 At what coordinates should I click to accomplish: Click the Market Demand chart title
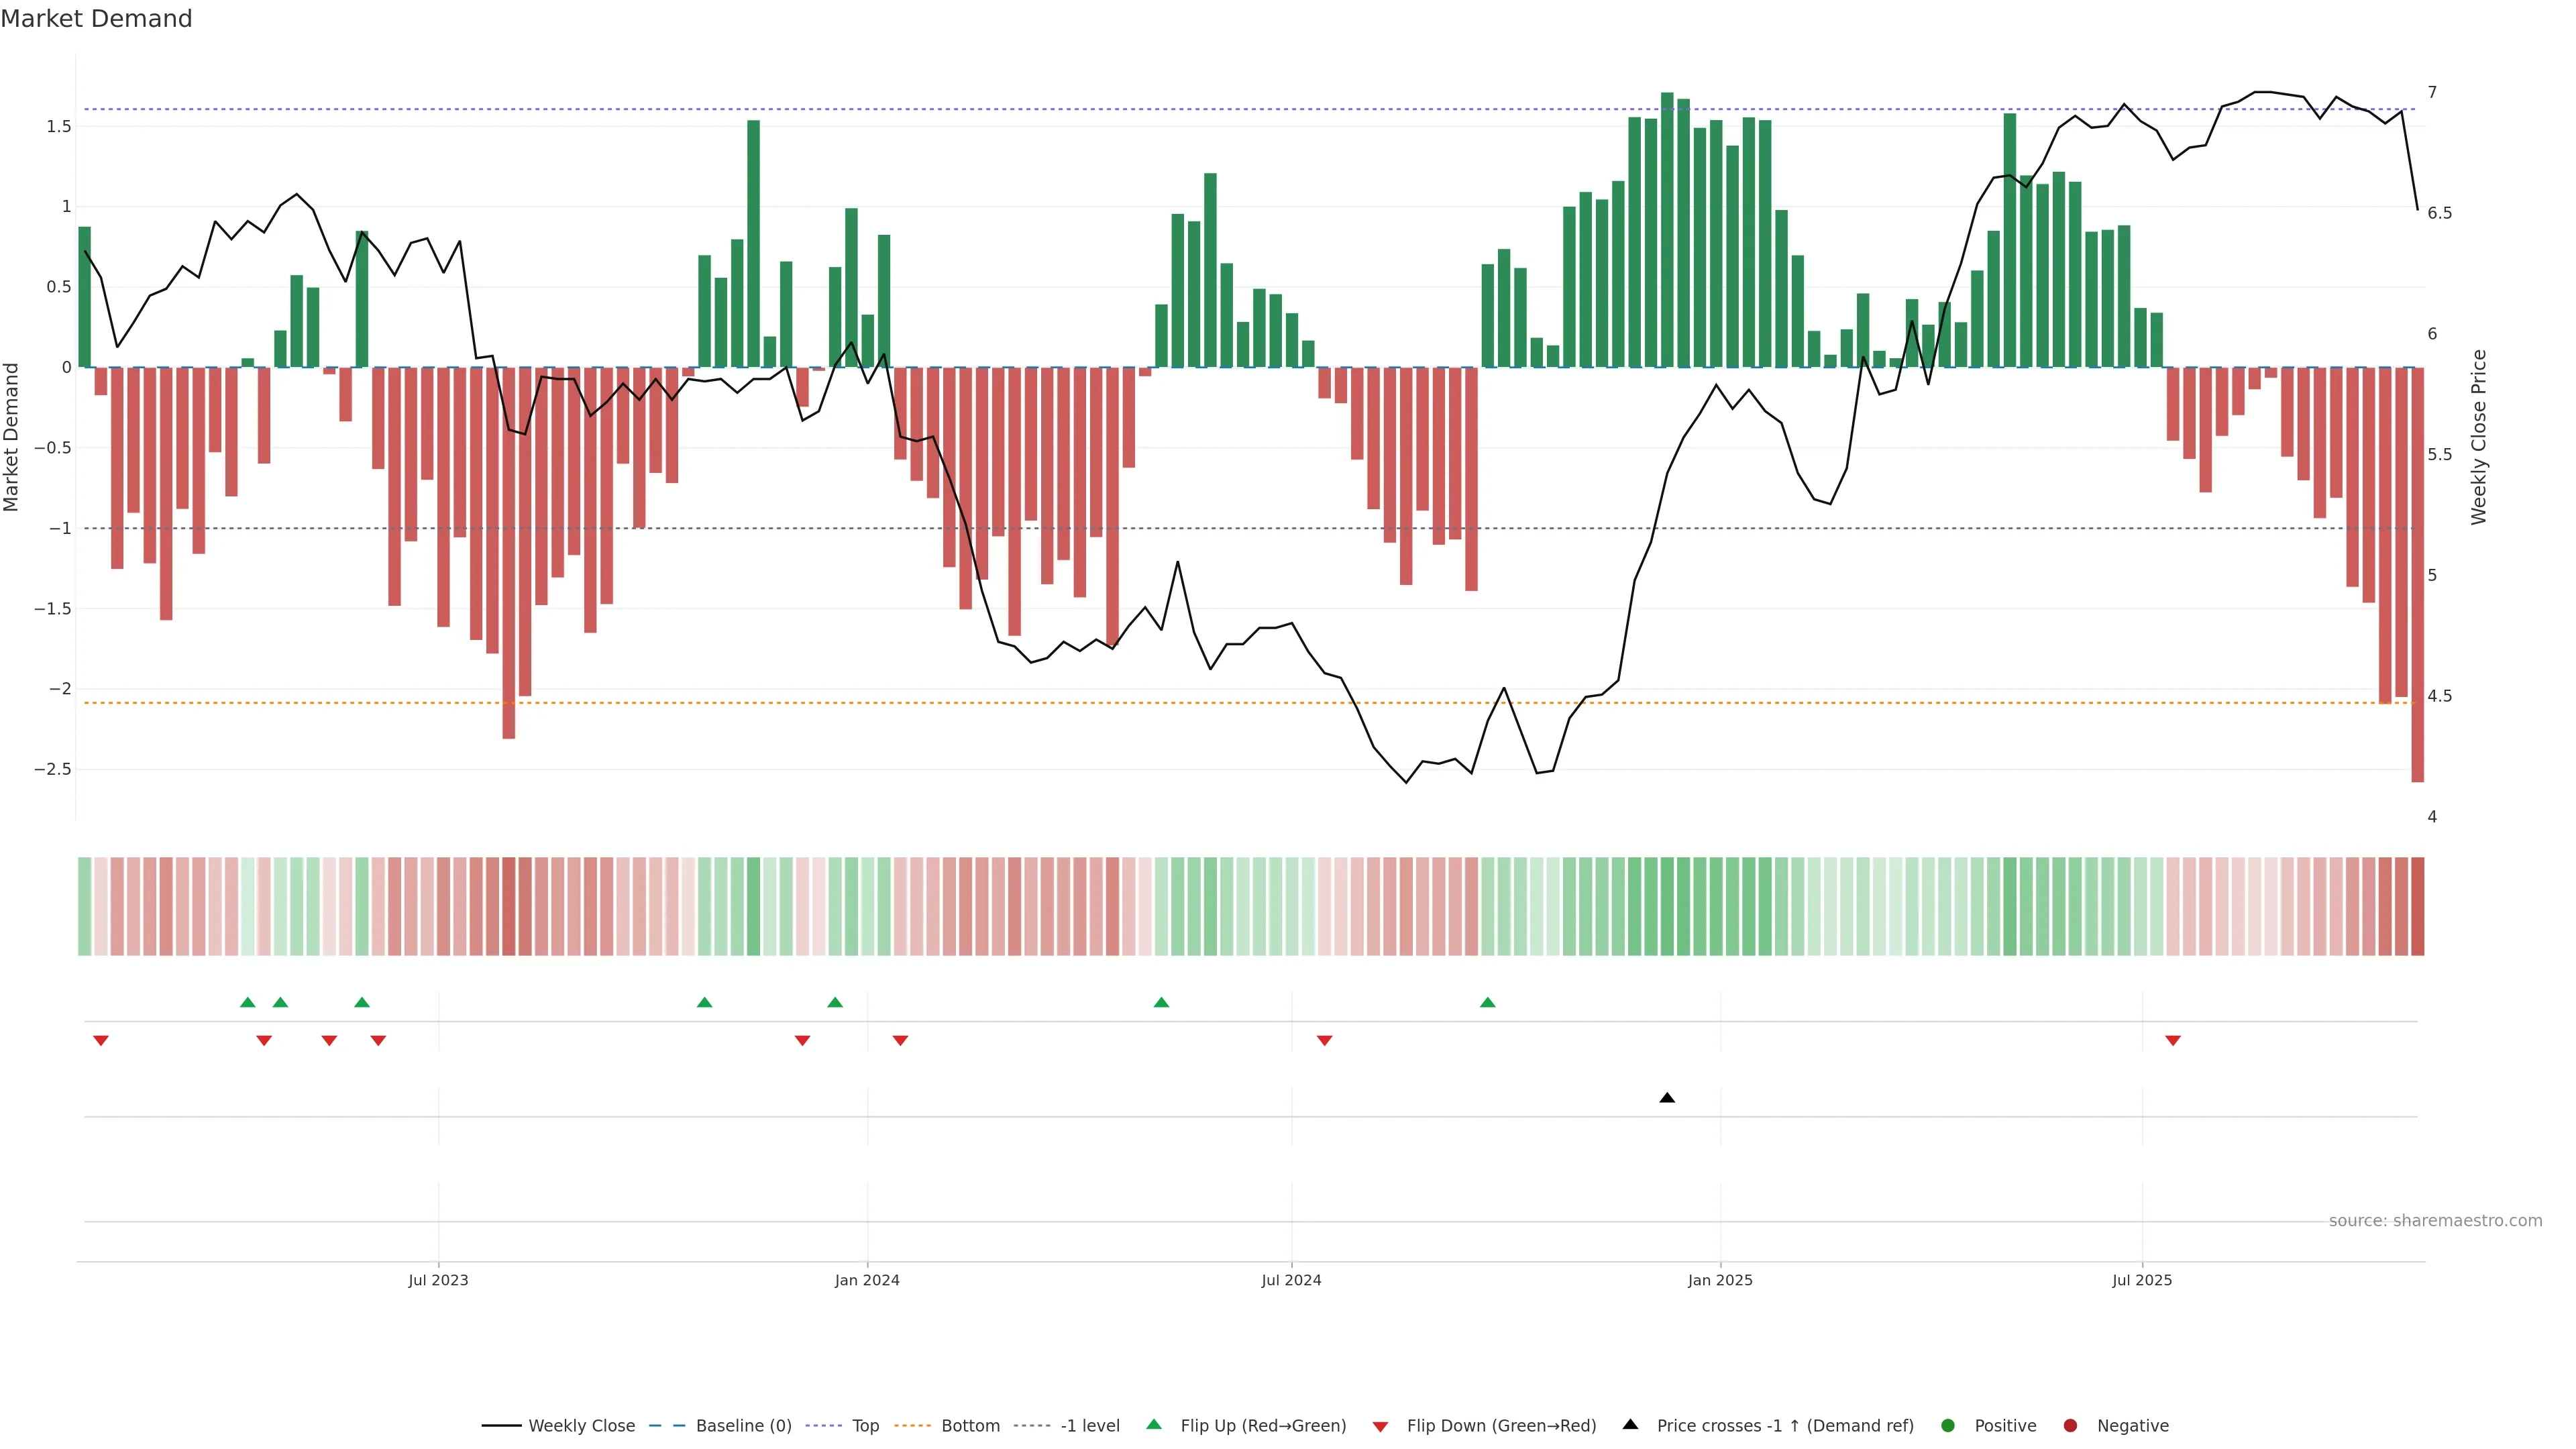click(96, 19)
